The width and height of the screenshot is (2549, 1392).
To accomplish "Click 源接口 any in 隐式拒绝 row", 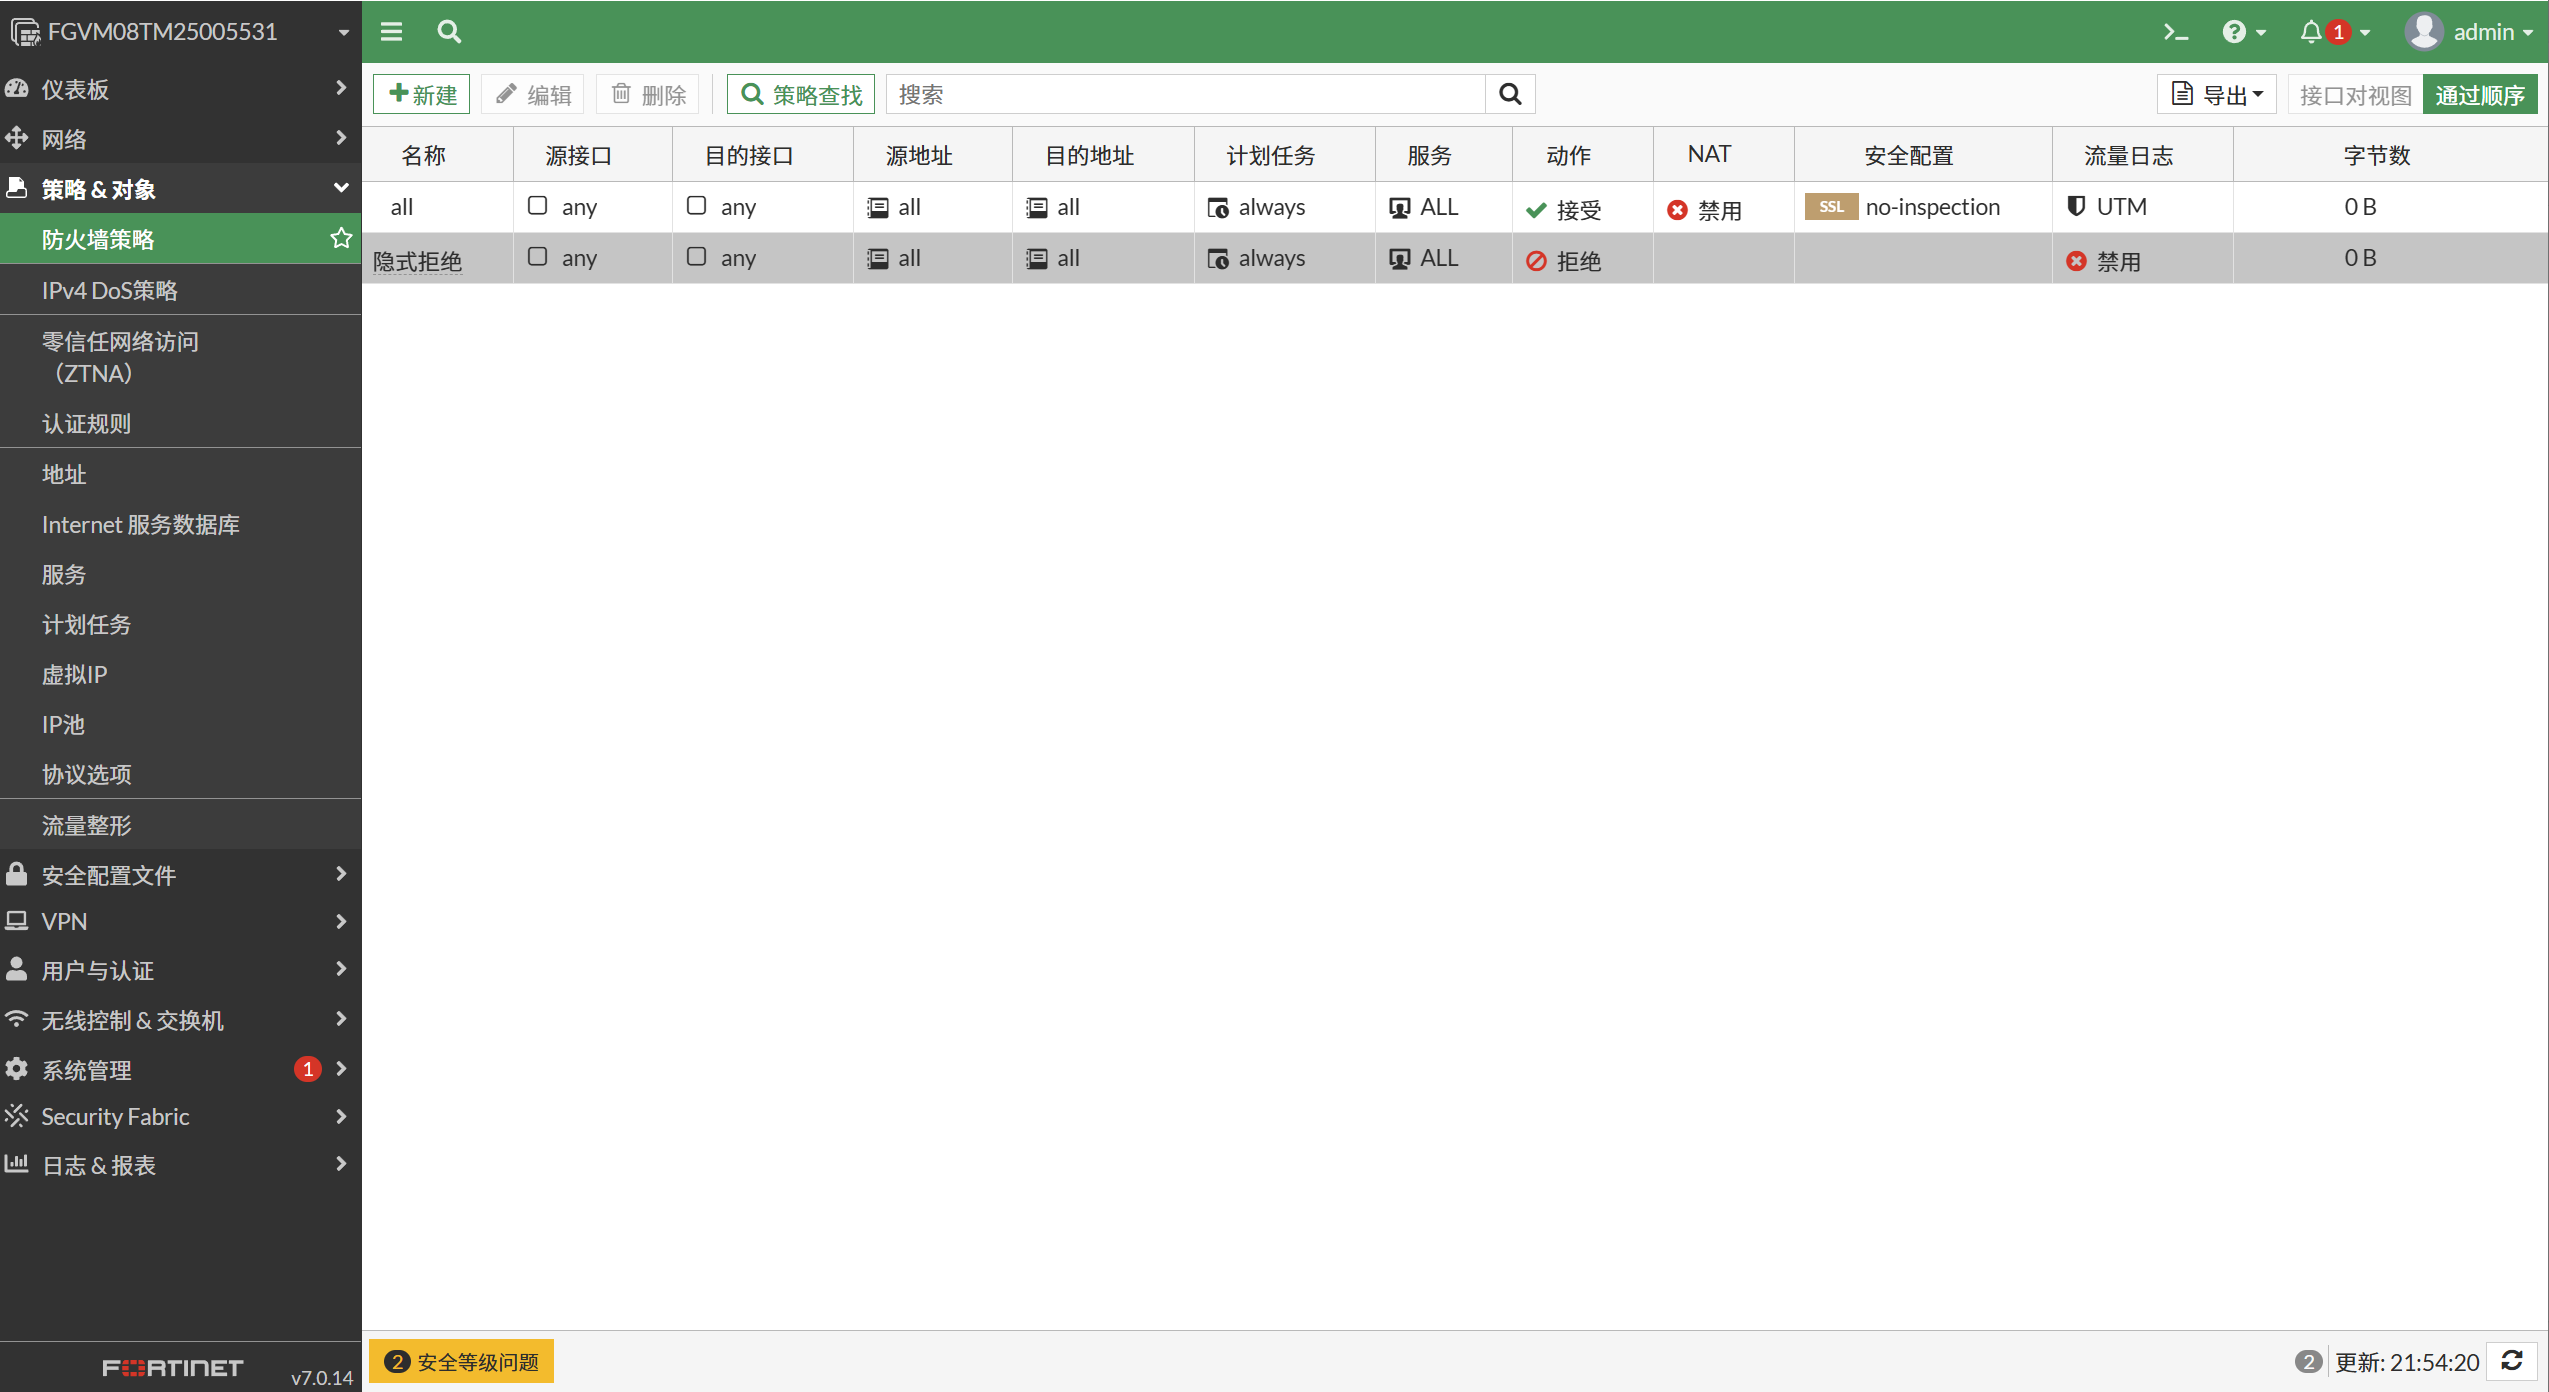I will (x=563, y=258).
